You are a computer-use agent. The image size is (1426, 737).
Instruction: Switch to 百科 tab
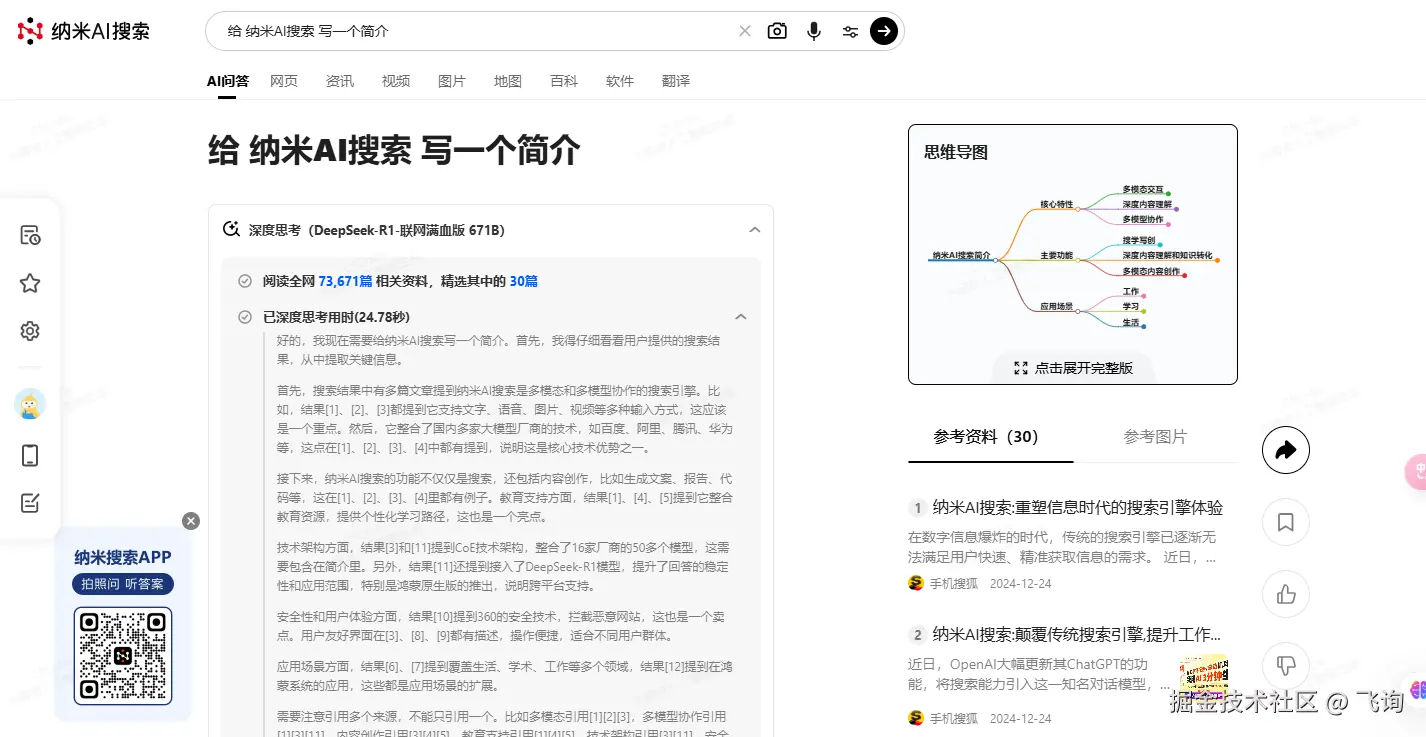click(564, 81)
